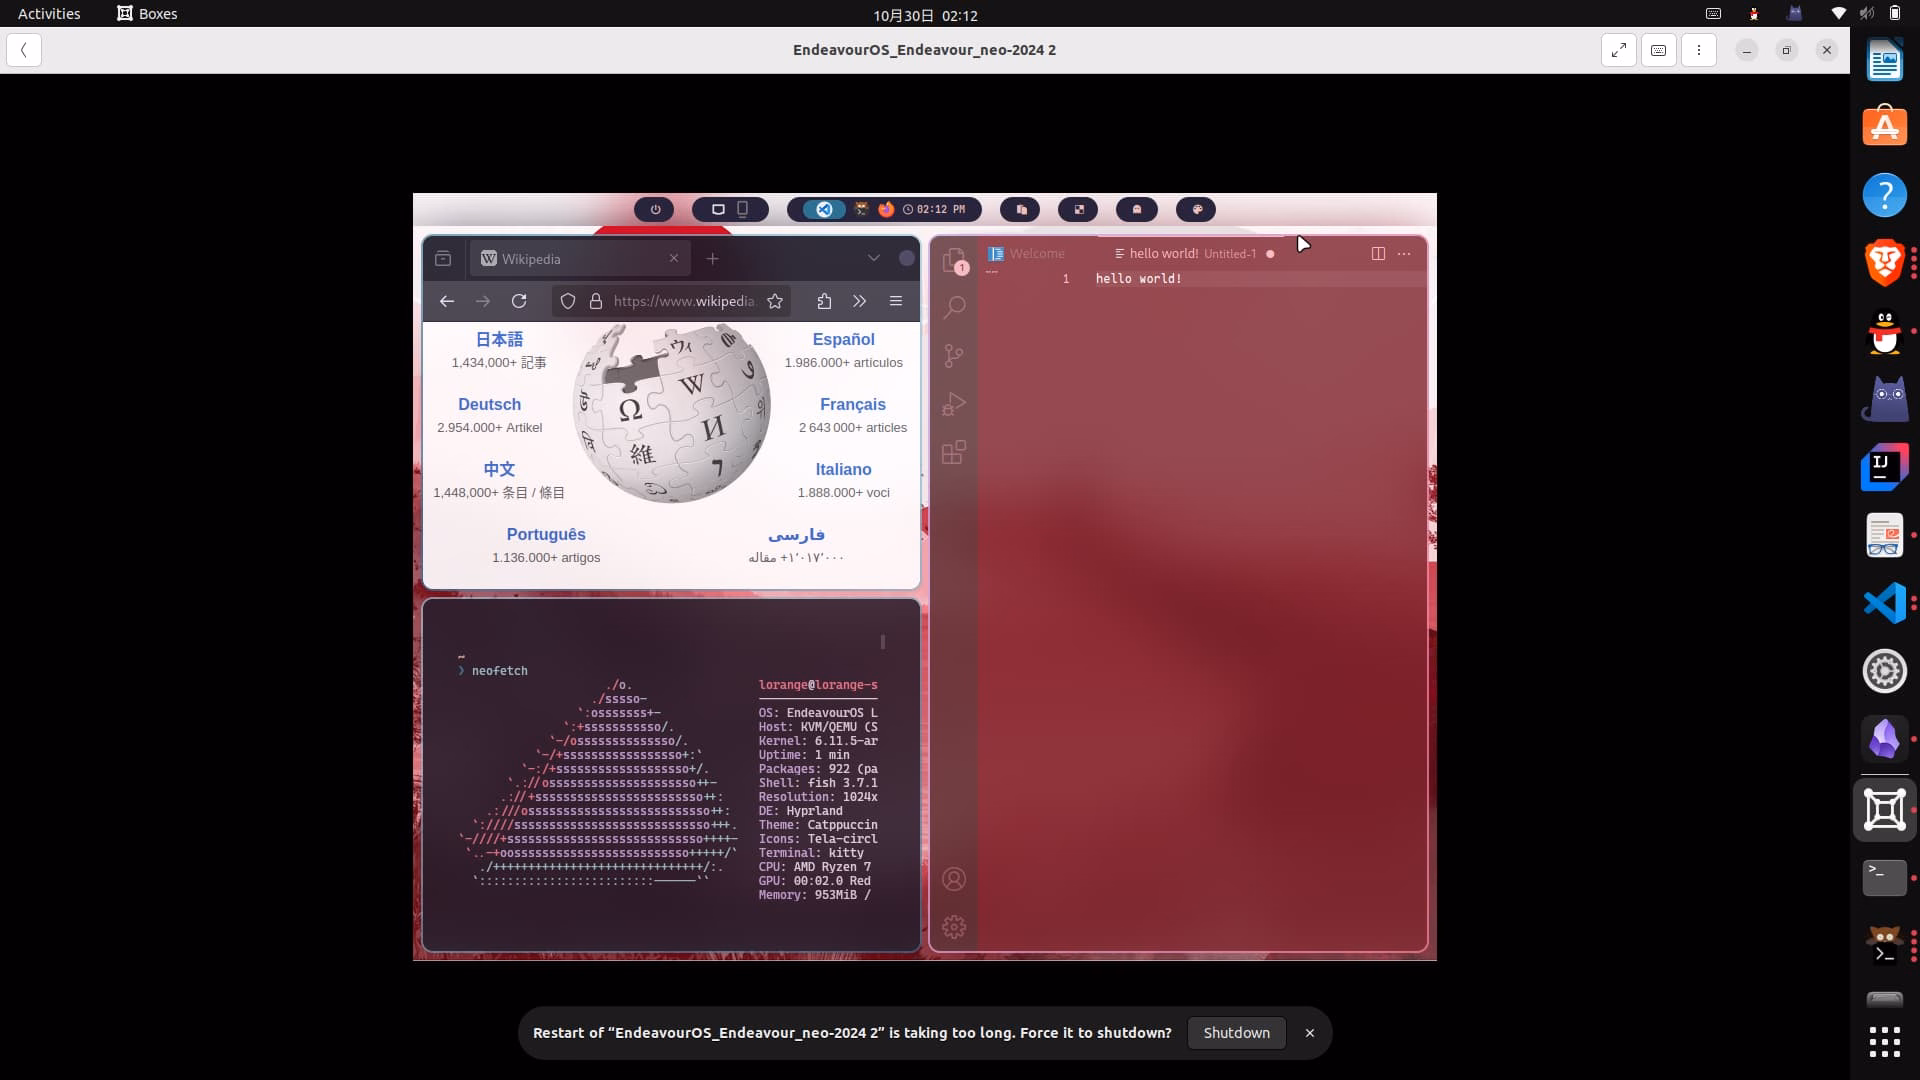The width and height of the screenshot is (1920, 1080).
Task: Click the Shutdown button in the notification
Action: [x=1236, y=1033]
